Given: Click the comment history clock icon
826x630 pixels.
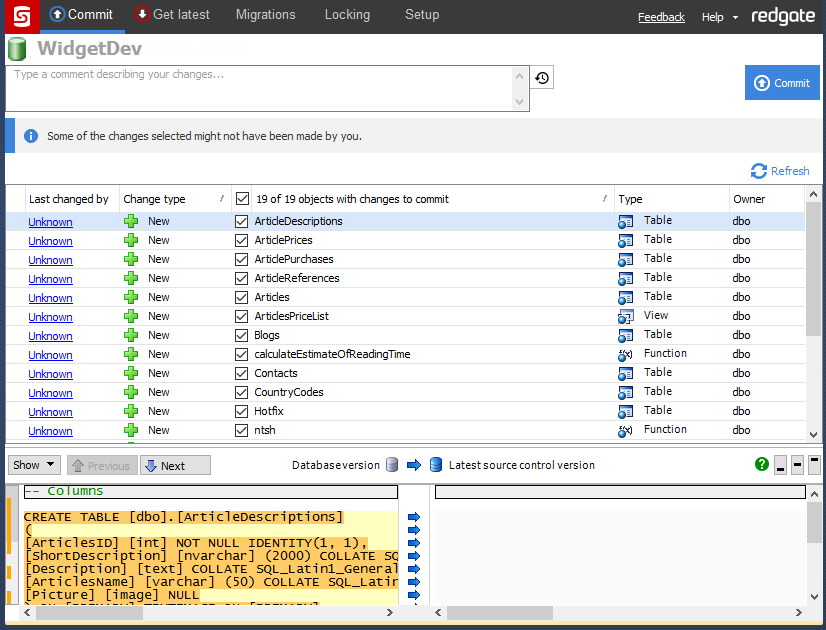Looking at the screenshot, I should click(x=541, y=78).
